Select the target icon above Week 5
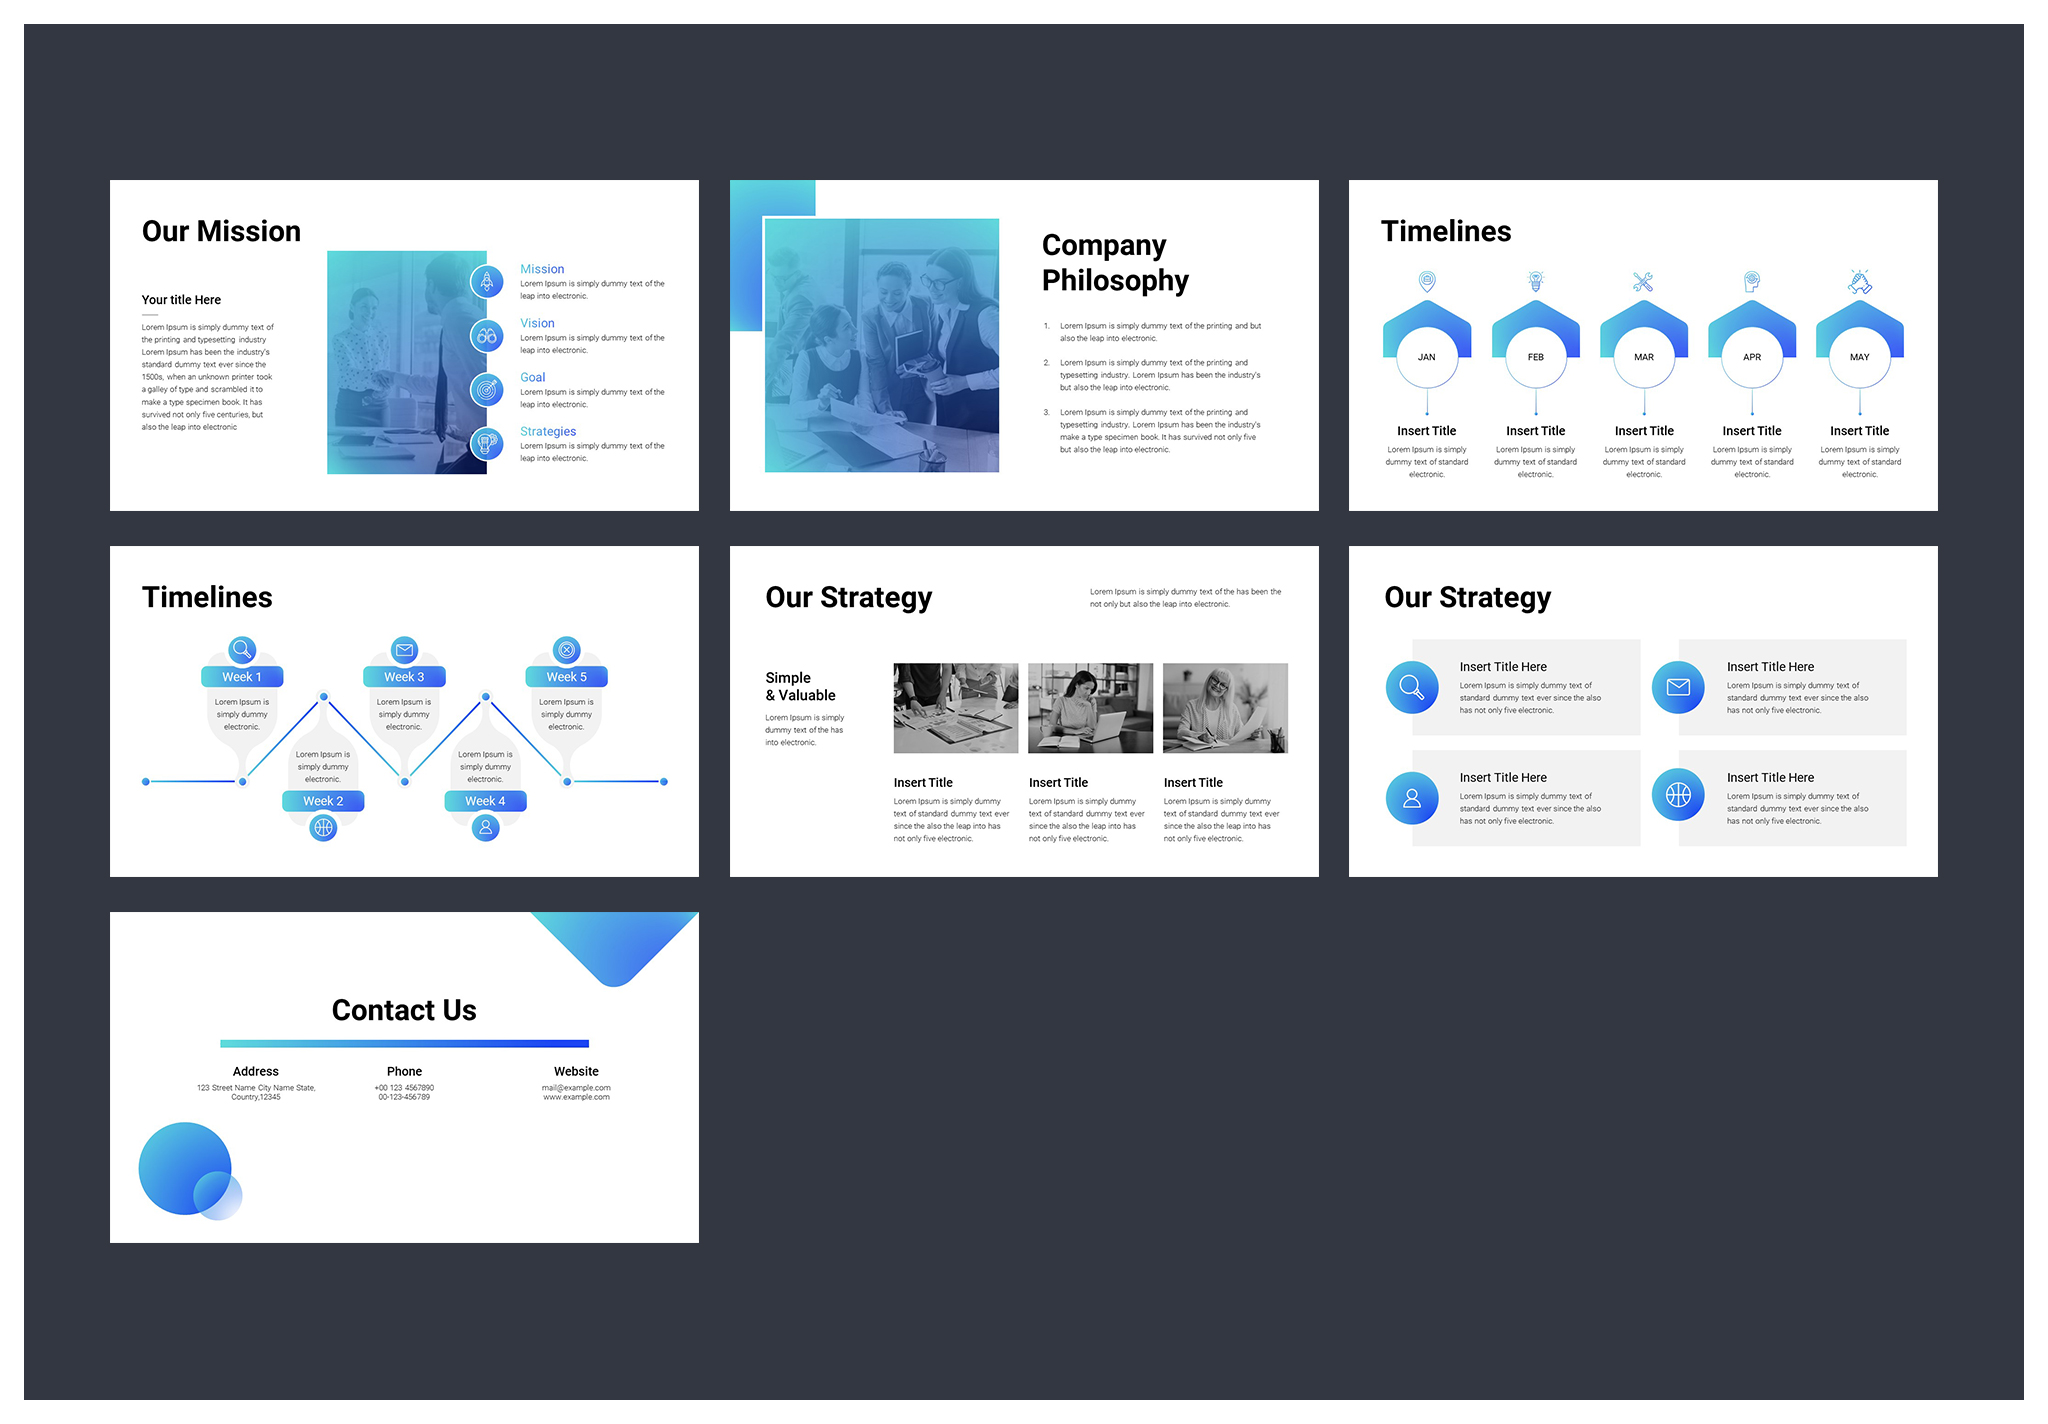Image resolution: width=2048 pixels, height=1424 pixels. (x=565, y=649)
